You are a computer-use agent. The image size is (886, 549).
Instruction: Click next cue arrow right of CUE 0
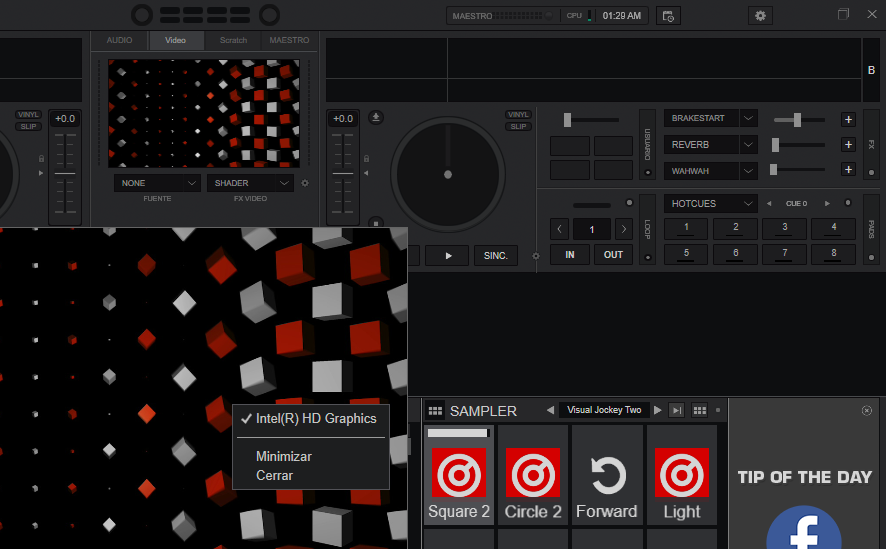point(827,203)
